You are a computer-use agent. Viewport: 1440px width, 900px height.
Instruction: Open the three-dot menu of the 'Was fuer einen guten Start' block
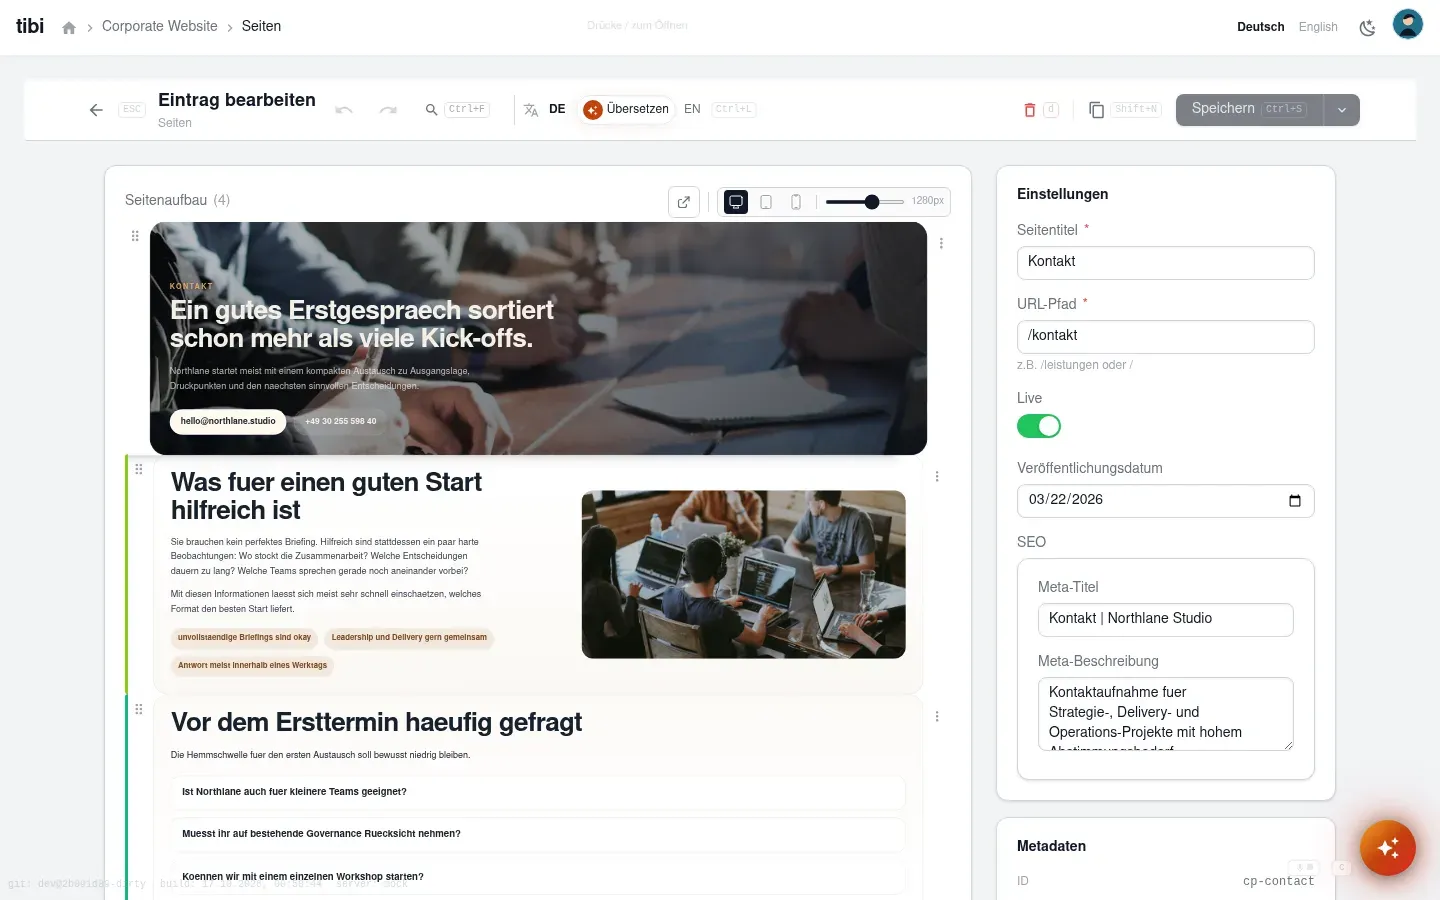(x=937, y=476)
